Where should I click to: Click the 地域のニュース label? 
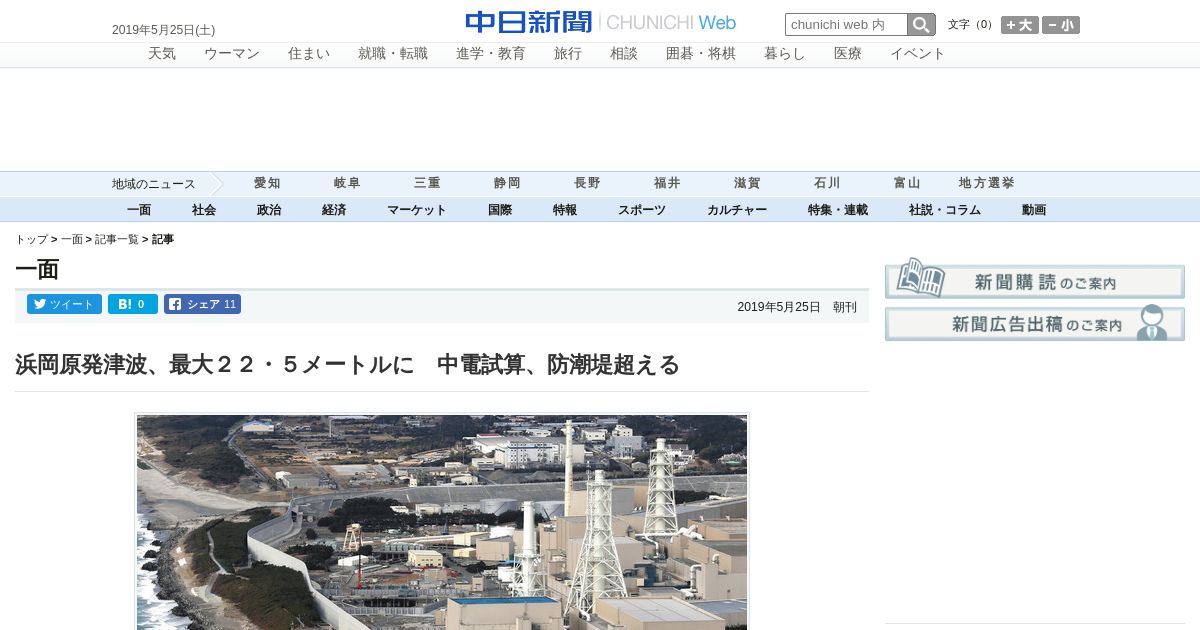click(x=154, y=184)
